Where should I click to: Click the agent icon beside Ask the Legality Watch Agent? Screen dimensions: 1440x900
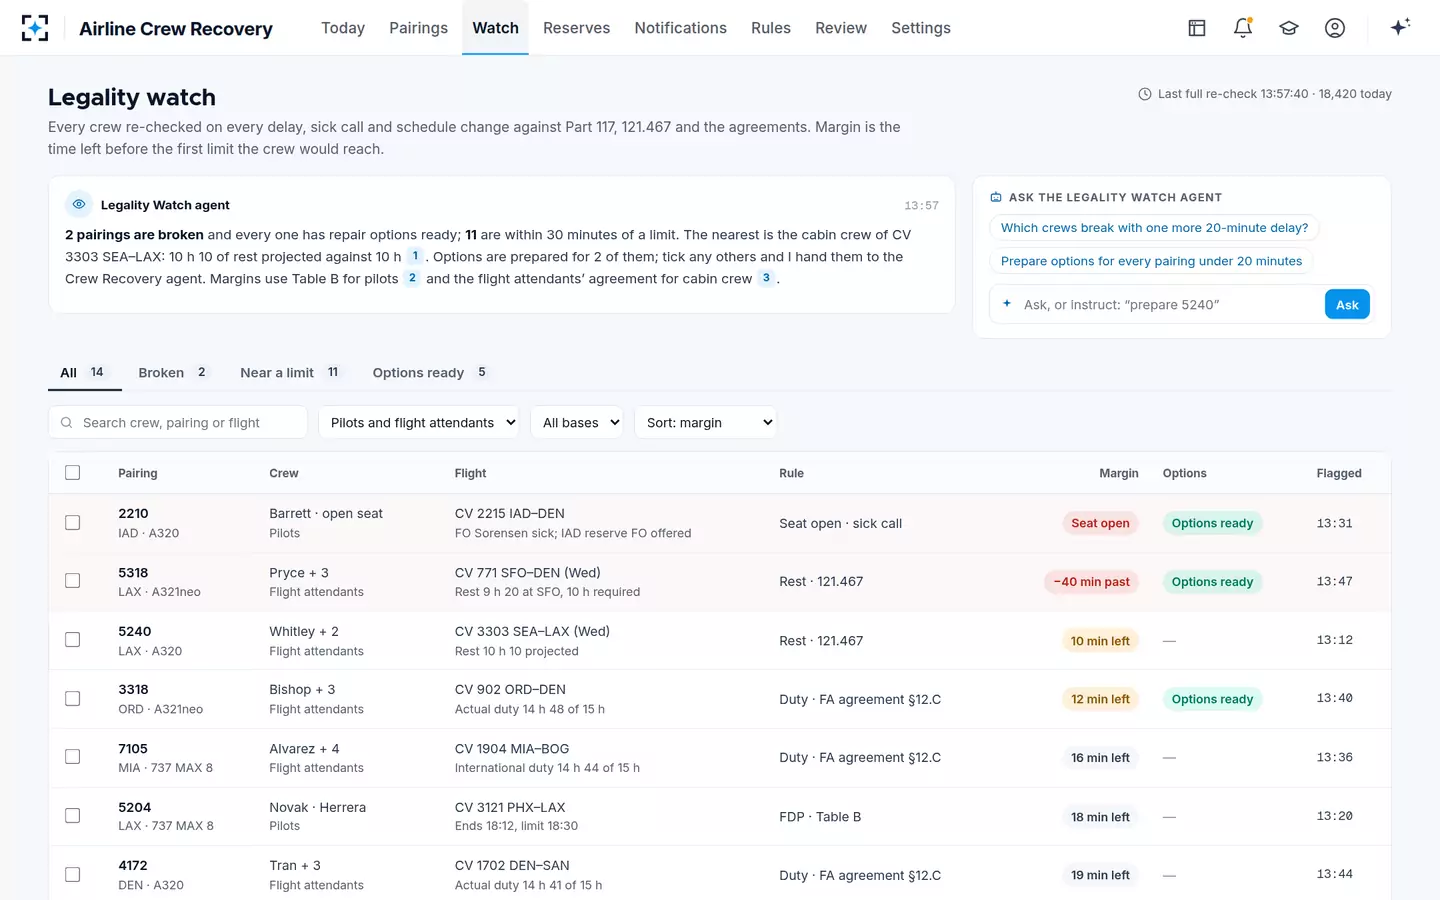[x=996, y=197]
